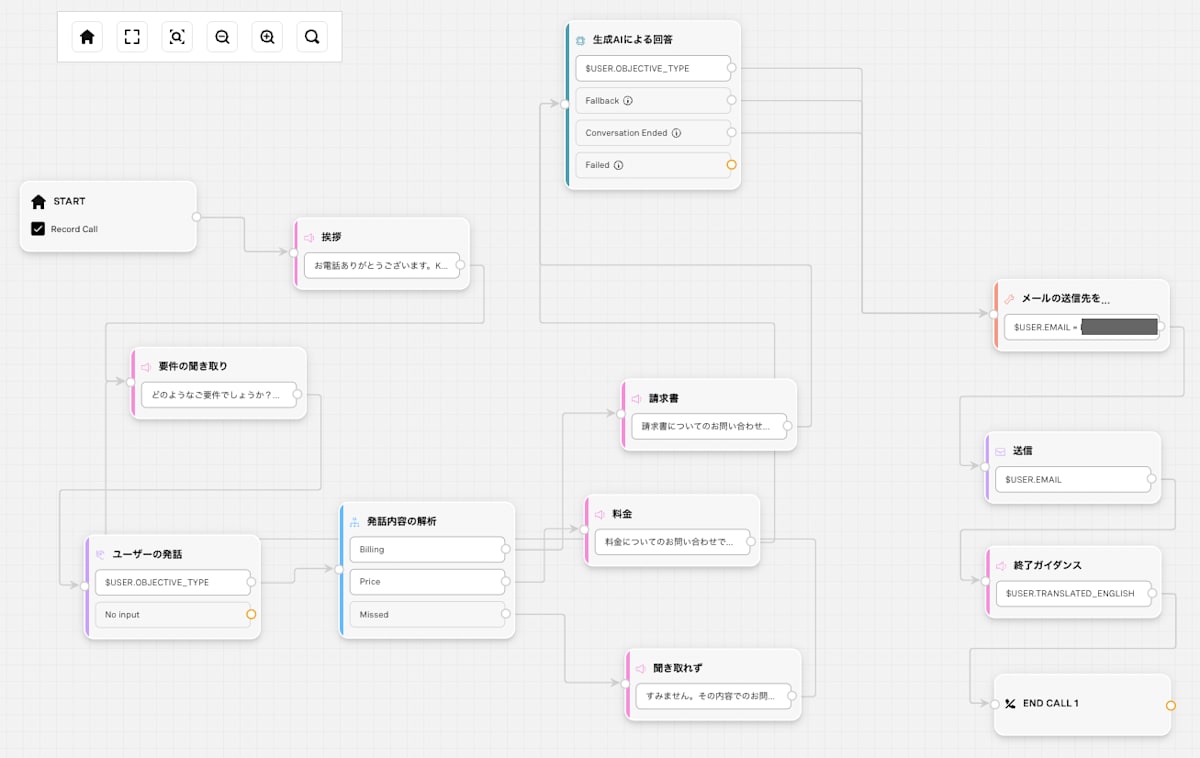This screenshot has width=1200, height=758.
Task: Select the Billing branch in 発話内容の解析
Action: (427, 549)
